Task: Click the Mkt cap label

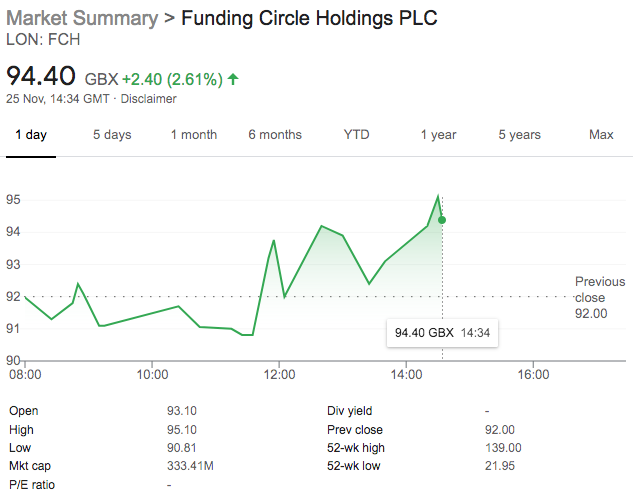Action: (x=30, y=466)
